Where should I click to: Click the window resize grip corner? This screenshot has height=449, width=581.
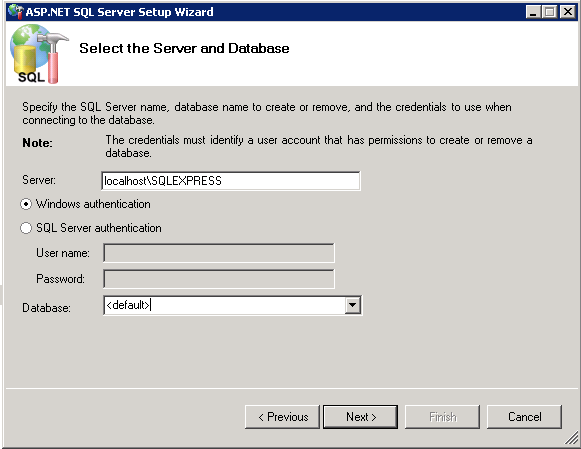point(571,438)
